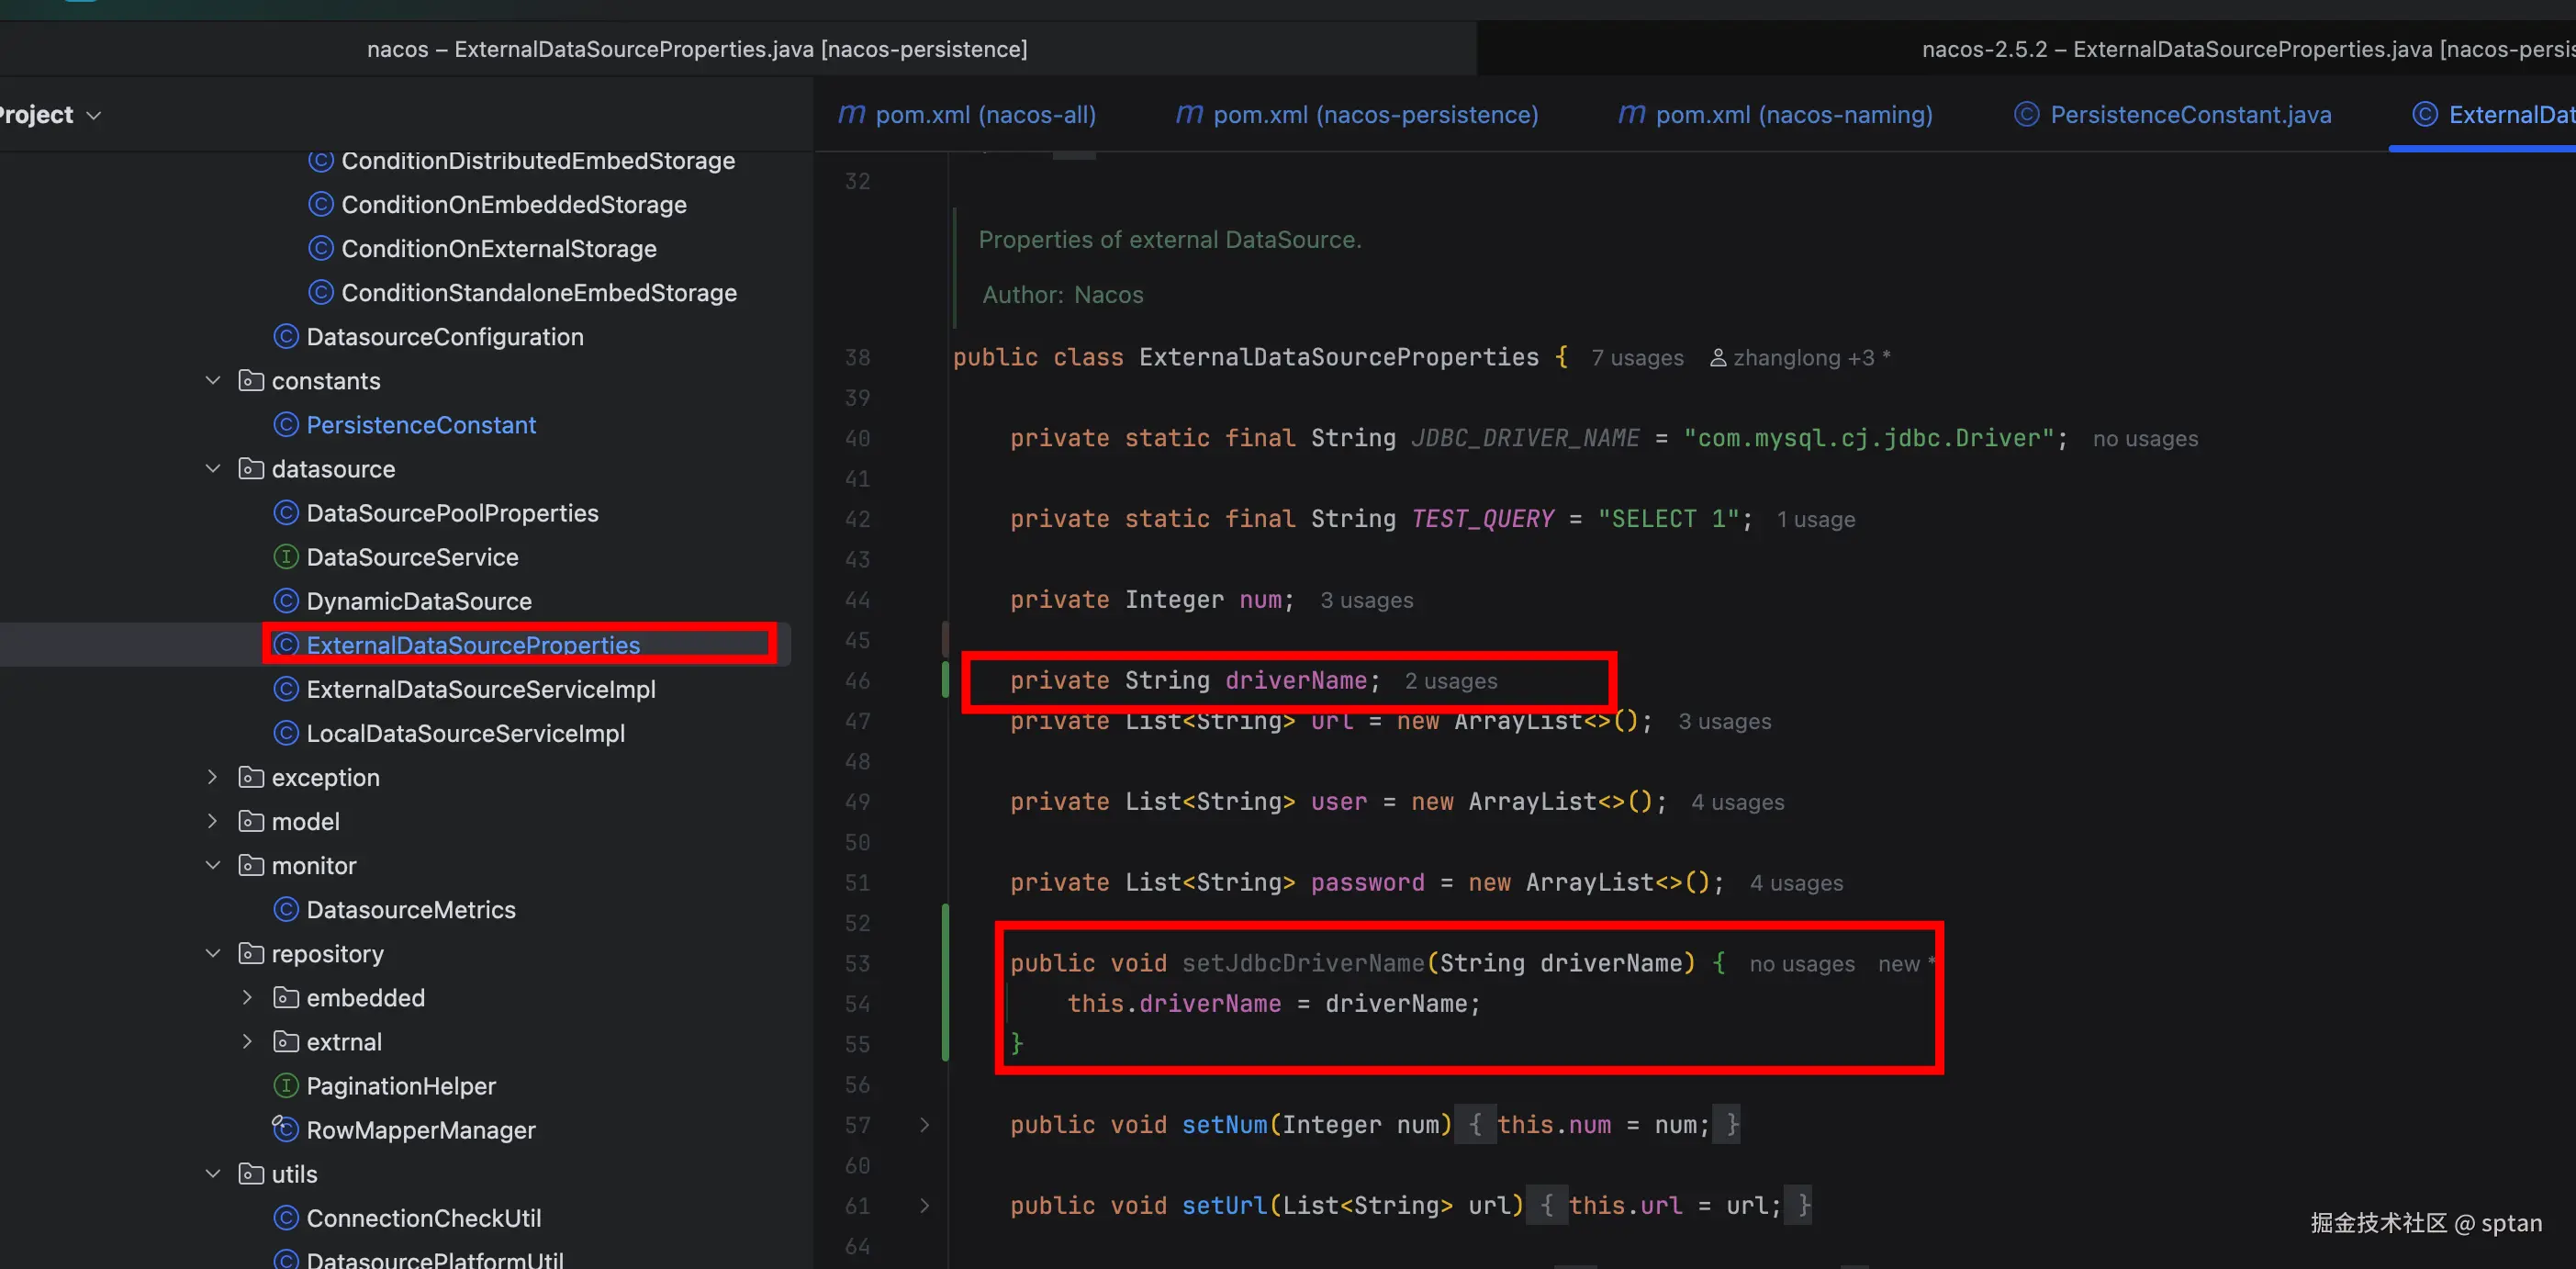Screen dimensions: 2576x1269
Task: Unfold the setNum method at line 57
Action: point(924,1125)
